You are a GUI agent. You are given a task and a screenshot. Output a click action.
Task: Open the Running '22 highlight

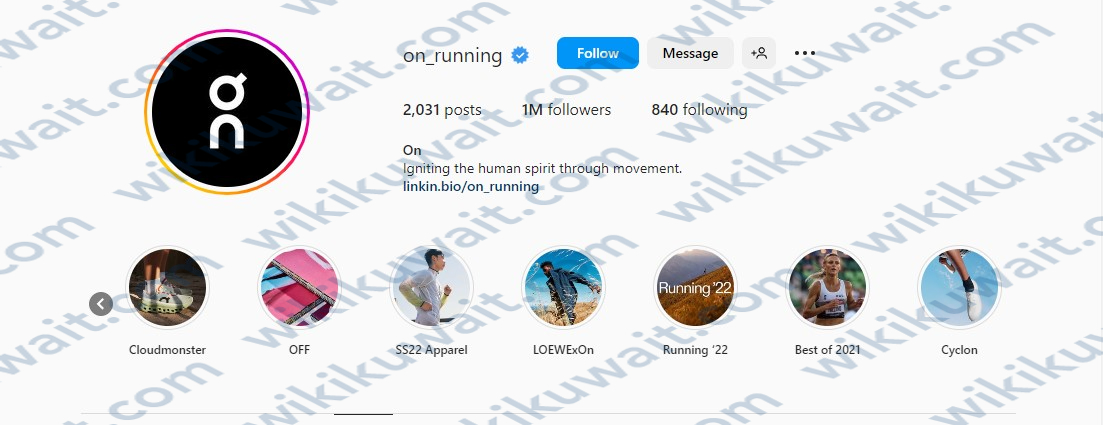695,287
